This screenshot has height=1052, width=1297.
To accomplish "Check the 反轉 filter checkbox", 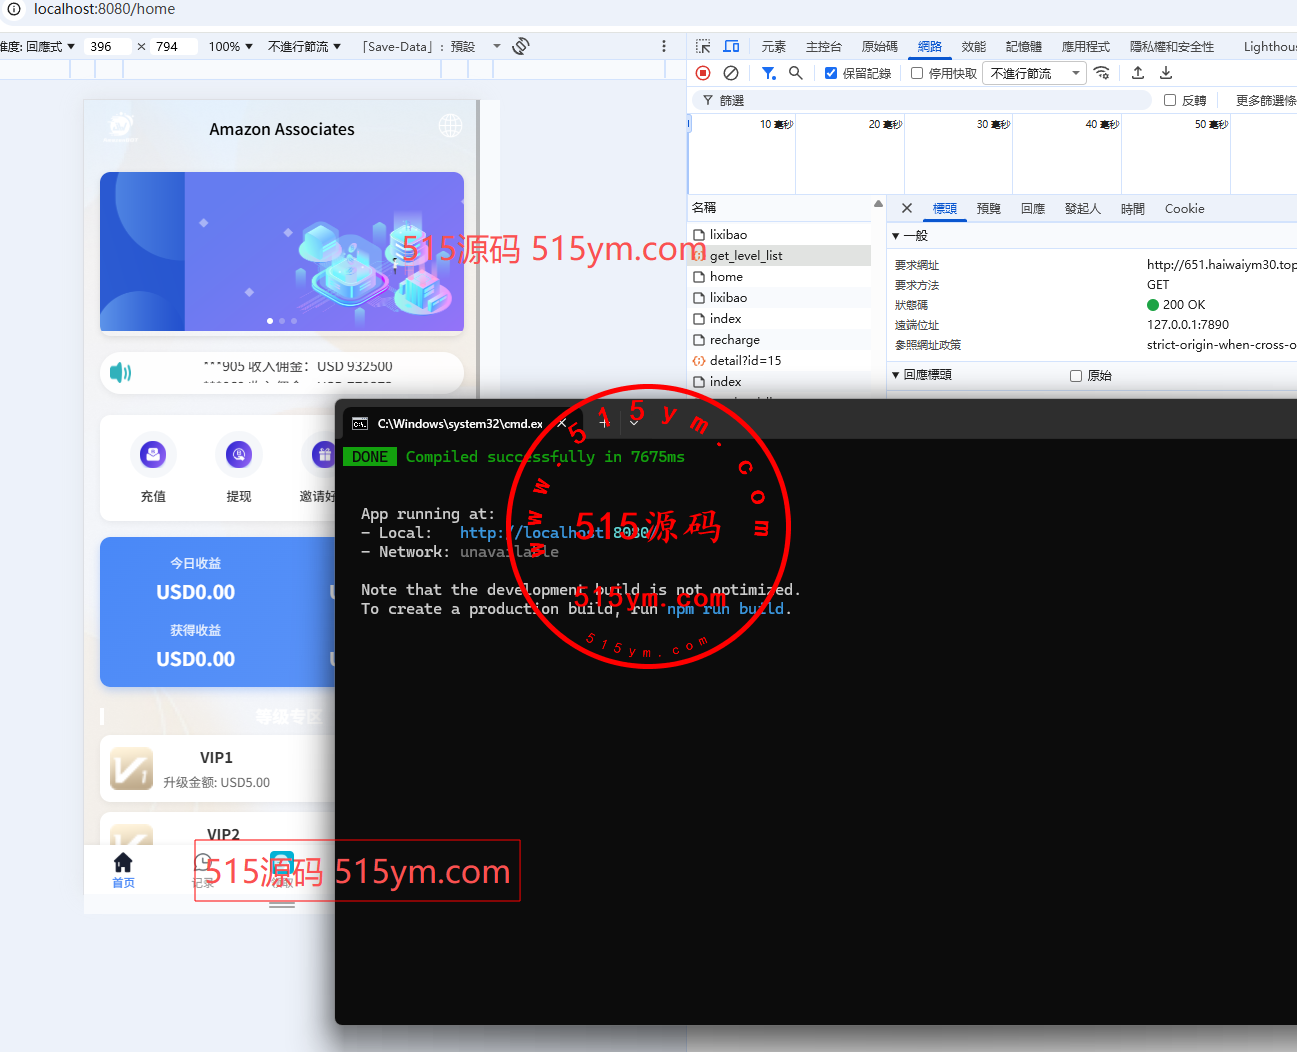I will tap(1170, 100).
